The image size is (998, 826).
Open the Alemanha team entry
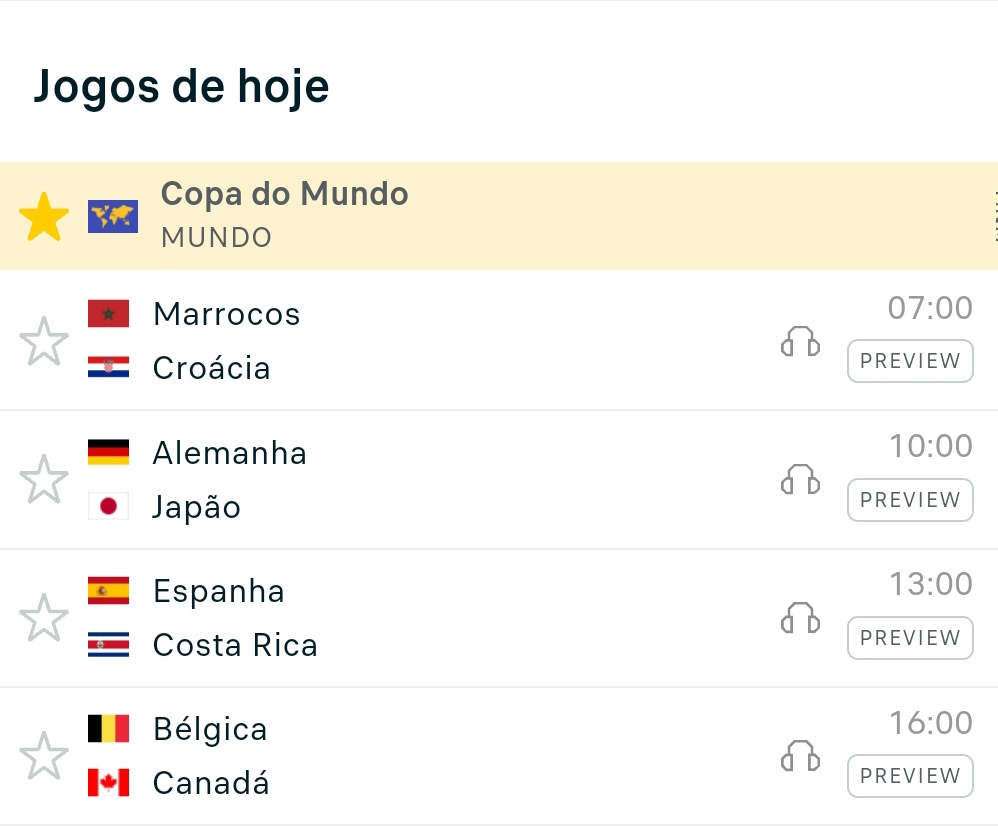point(230,453)
